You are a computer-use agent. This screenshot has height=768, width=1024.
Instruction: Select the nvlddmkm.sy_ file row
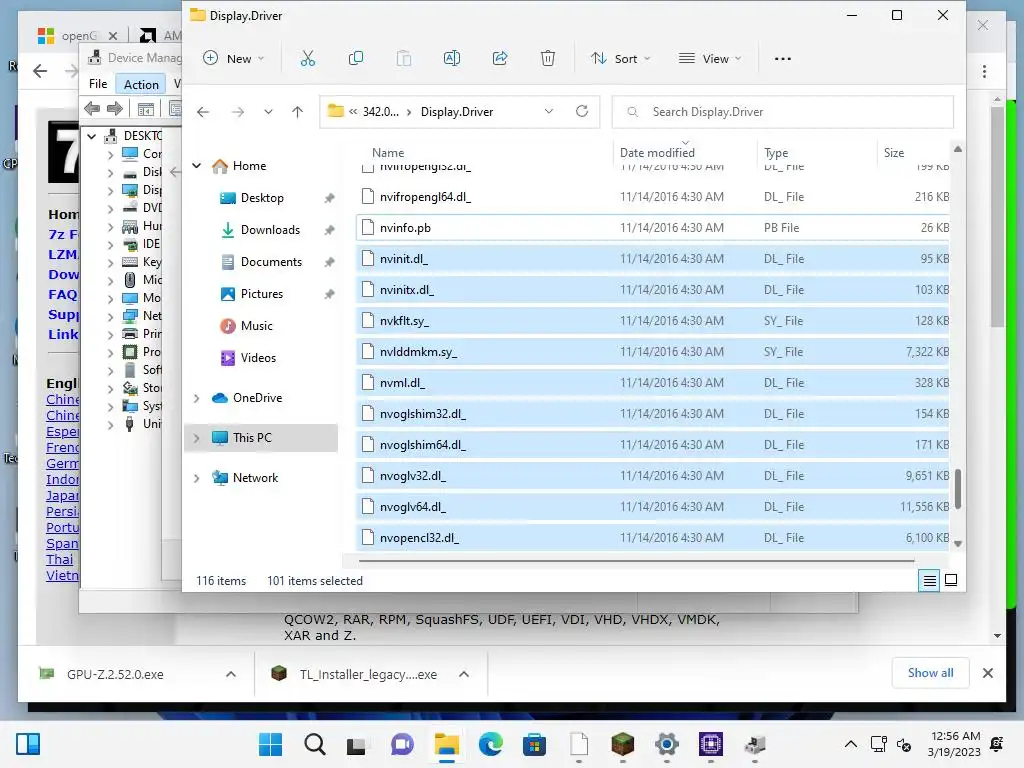tap(652, 352)
